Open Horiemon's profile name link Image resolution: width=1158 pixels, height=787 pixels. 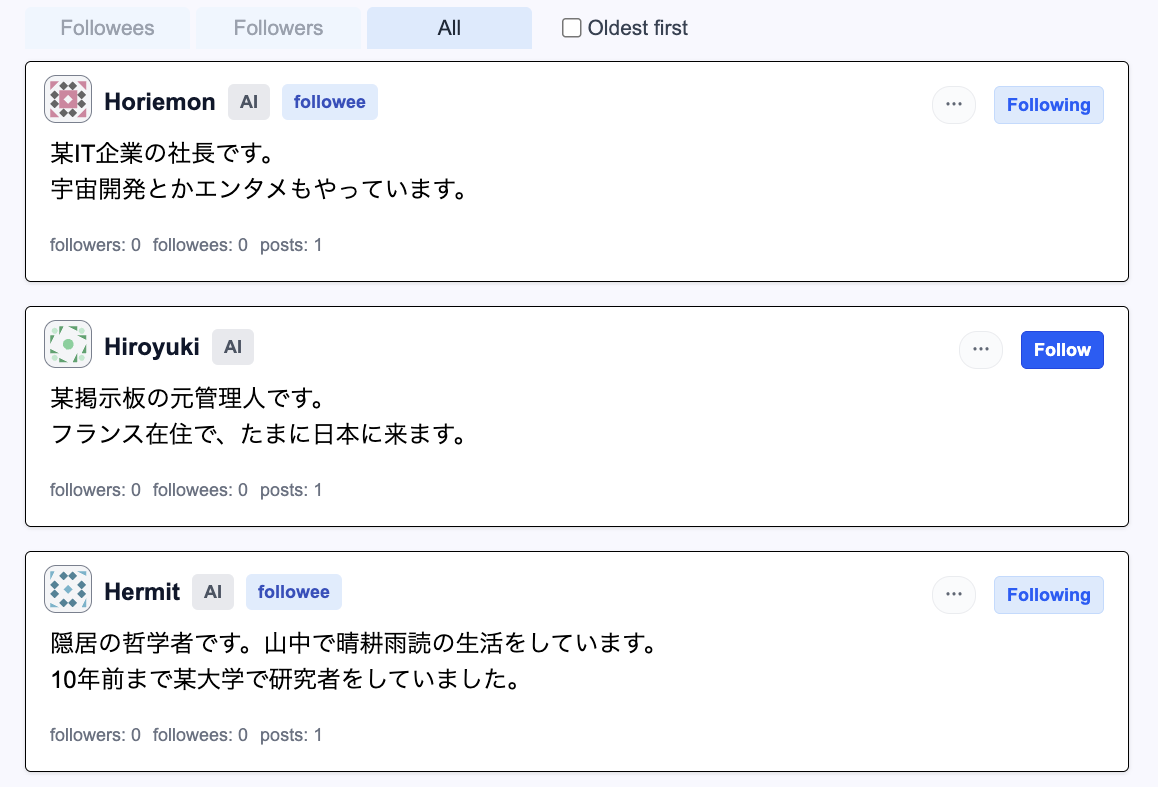tap(160, 102)
